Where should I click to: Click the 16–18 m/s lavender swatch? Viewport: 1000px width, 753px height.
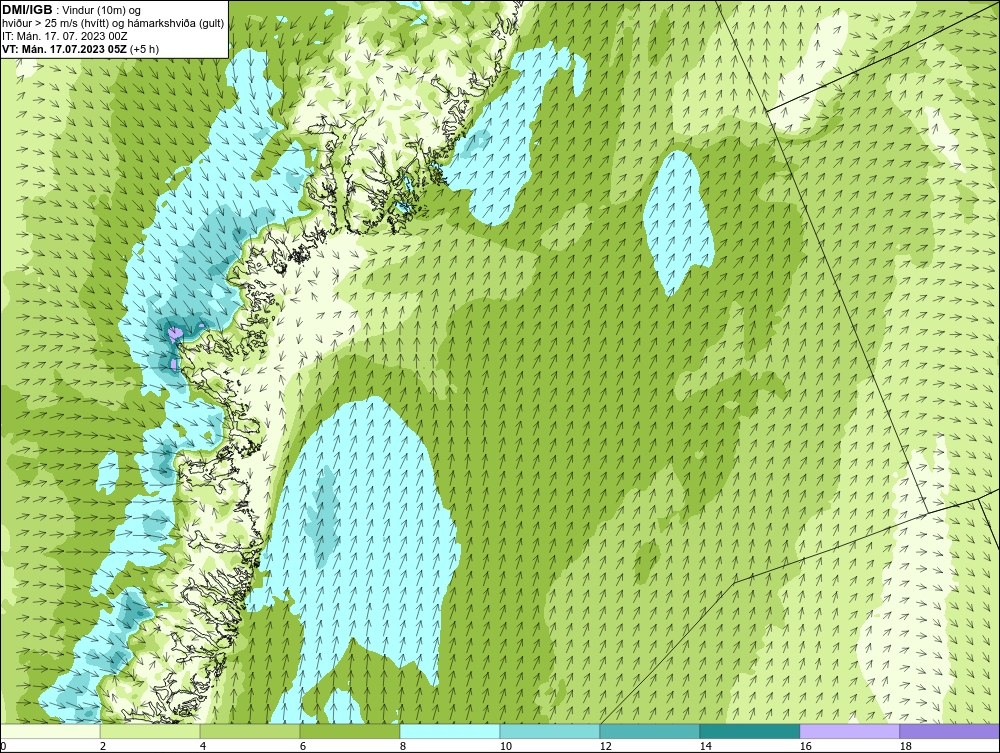click(849, 731)
